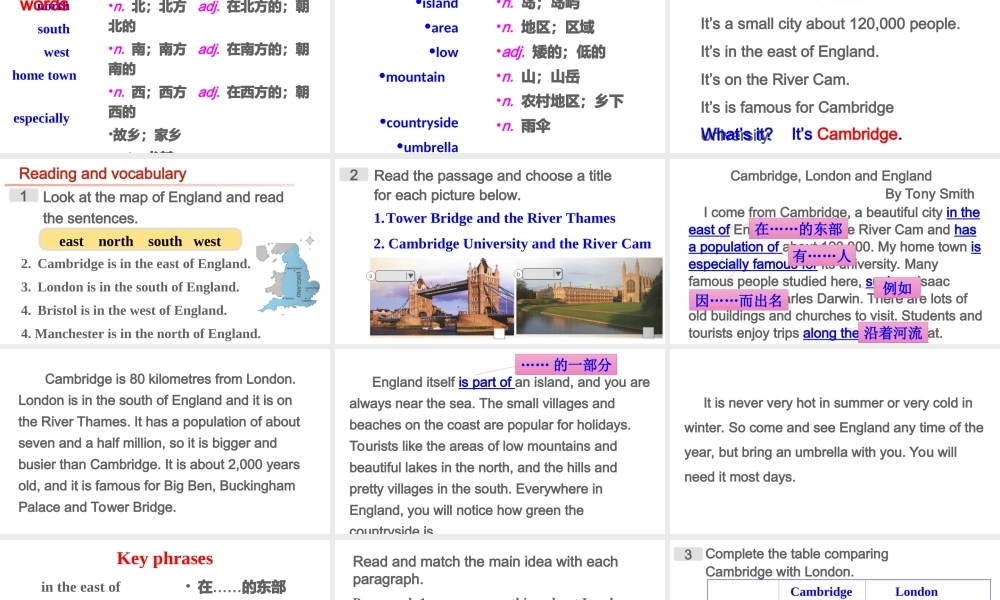Select the Tower Bridge photo
The width and height of the screenshot is (1000, 600).
(442, 296)
